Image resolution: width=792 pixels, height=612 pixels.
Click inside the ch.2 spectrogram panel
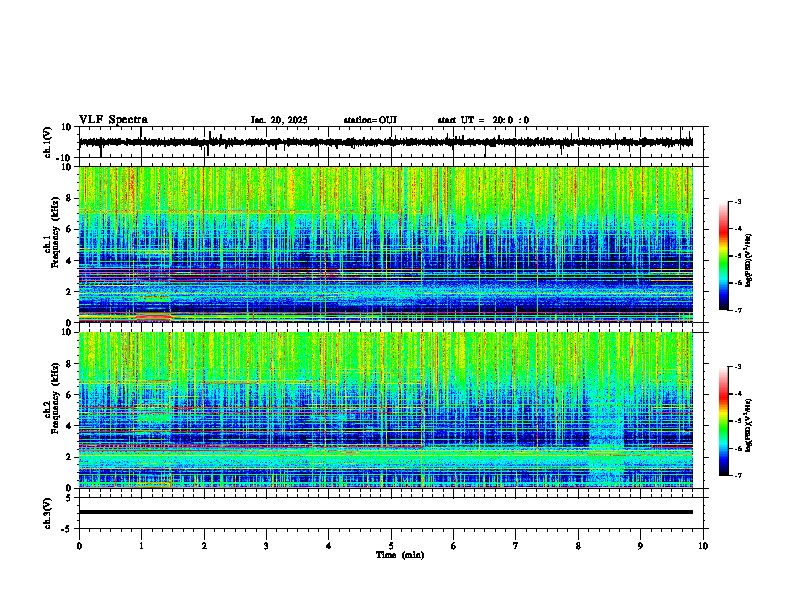pyautogui.click(x=386, y=410)
